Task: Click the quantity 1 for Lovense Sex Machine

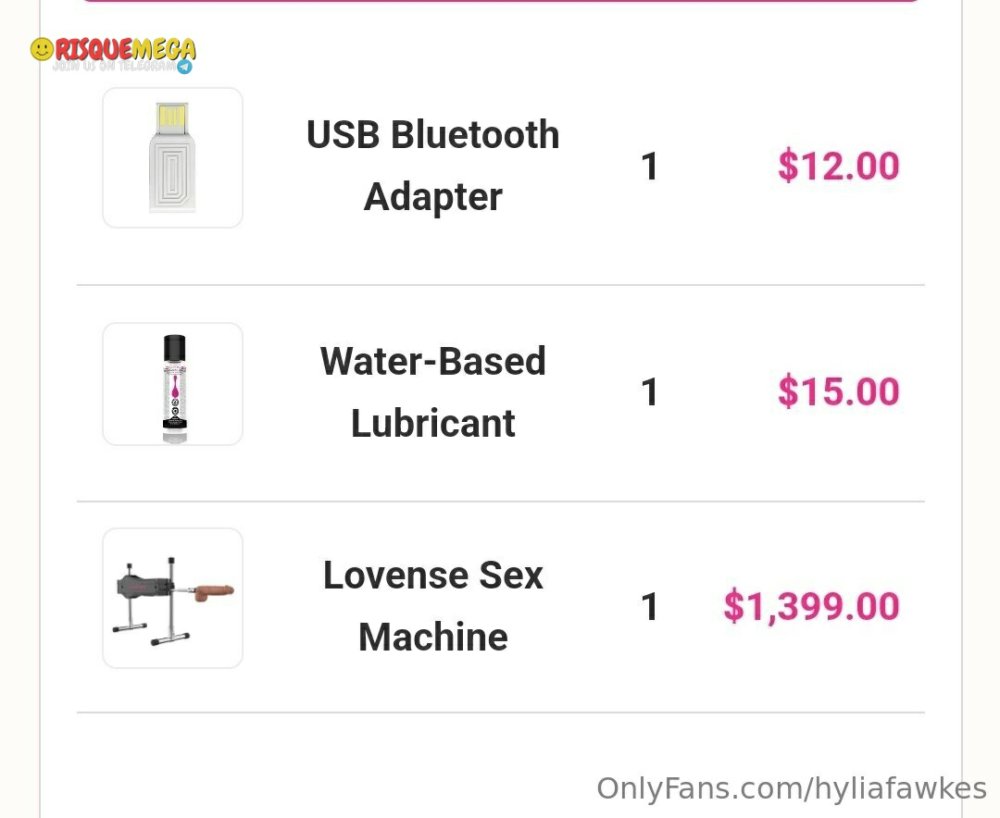Action: coord(649,606)
